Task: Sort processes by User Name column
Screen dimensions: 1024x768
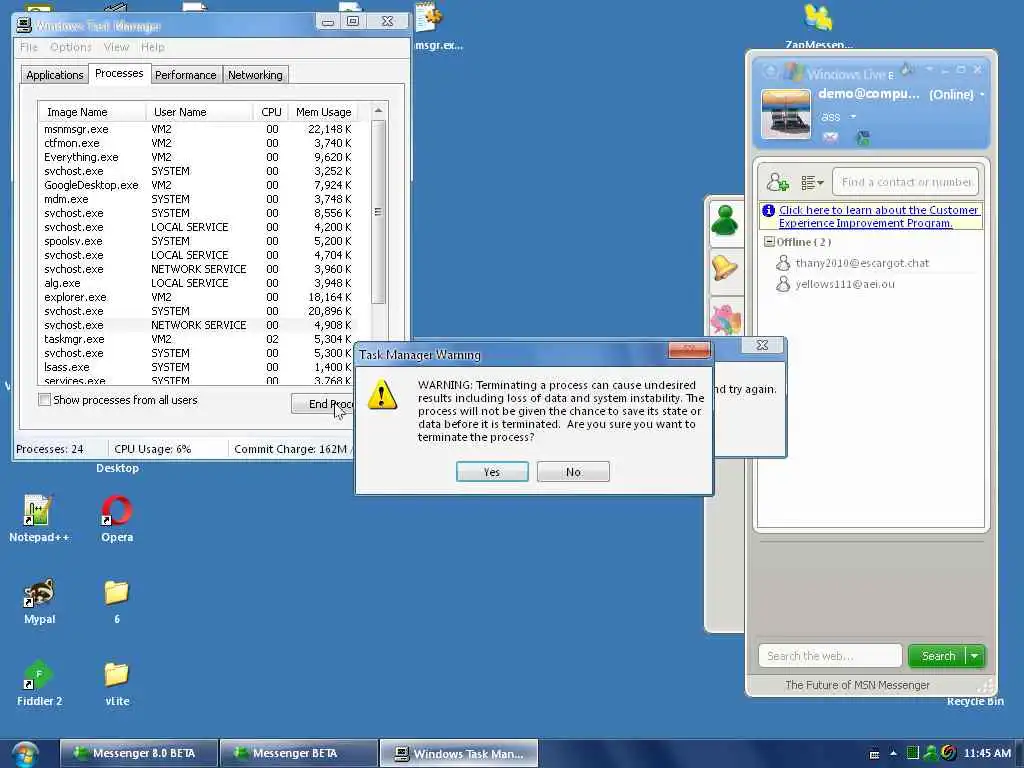Action: tap(199, 112)
